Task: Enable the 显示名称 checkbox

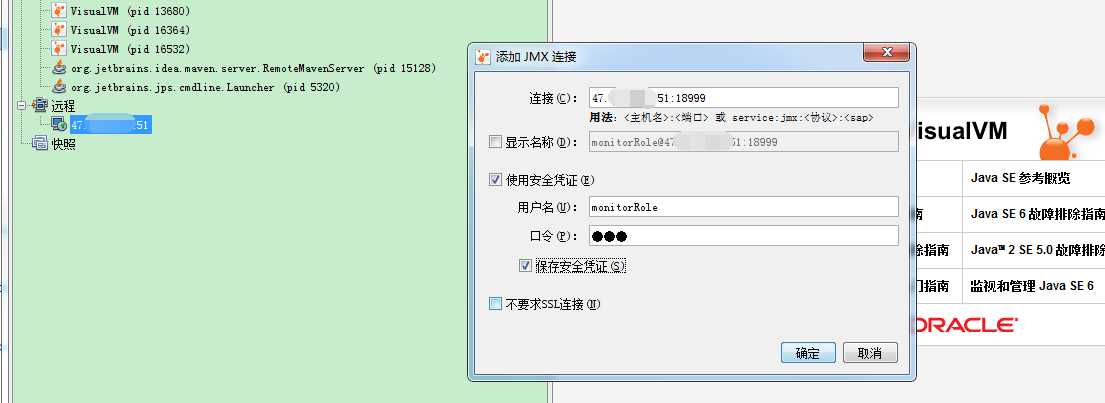Action: 495,142
